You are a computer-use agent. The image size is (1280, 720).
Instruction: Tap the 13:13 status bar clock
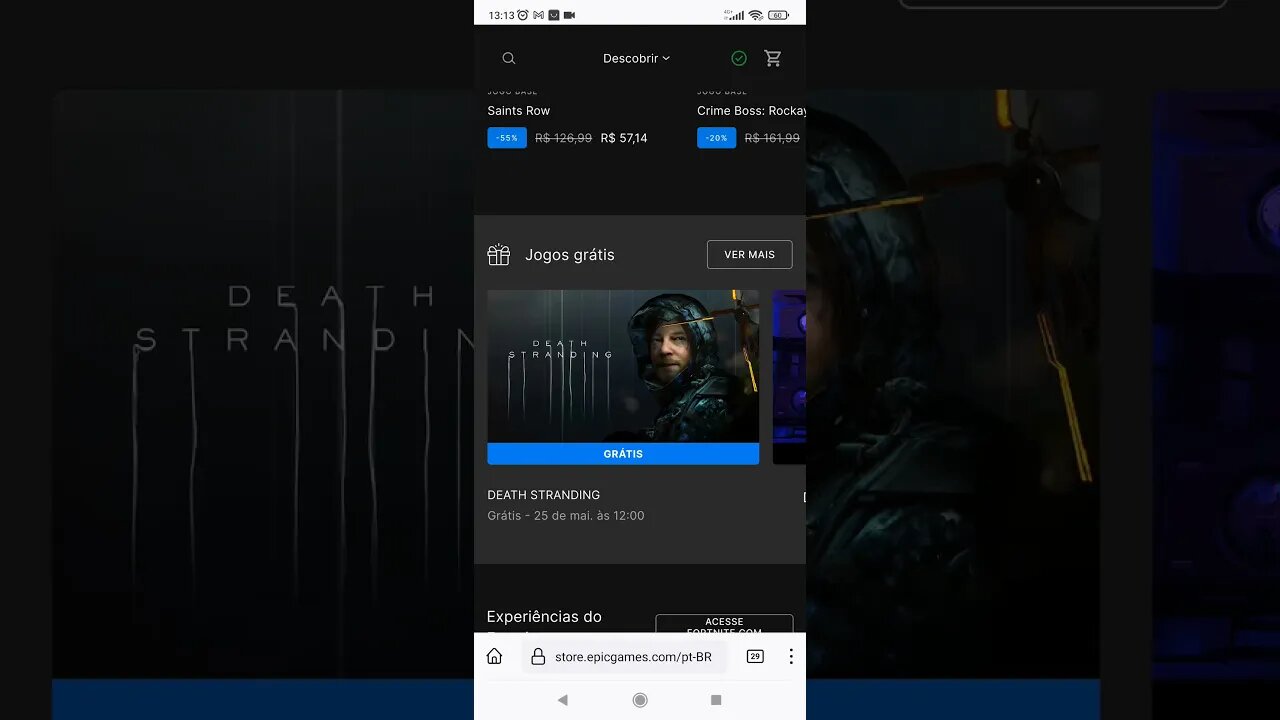coord(501,15)
